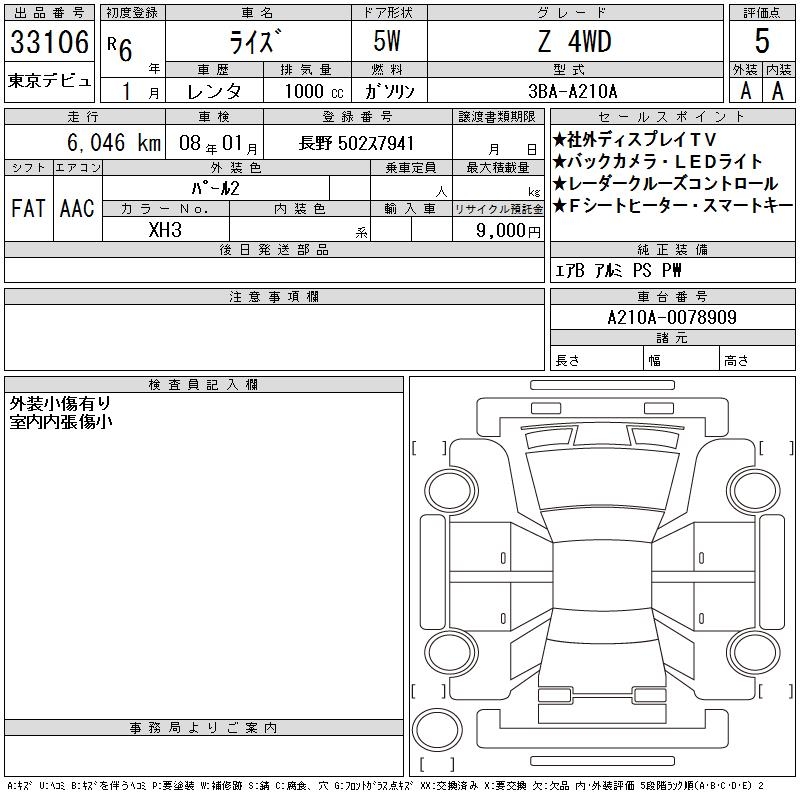The image size is (800, 800).
Task: Click the displacement value 1000 cc
Action: [314, 91]
